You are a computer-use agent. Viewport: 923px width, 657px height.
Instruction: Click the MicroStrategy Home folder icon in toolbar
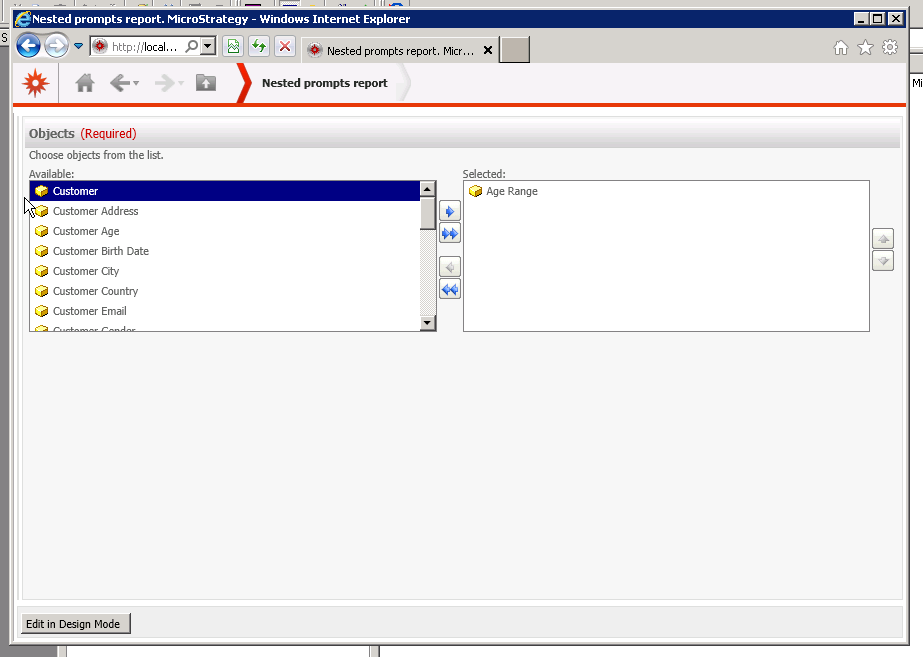pos(85,83)
